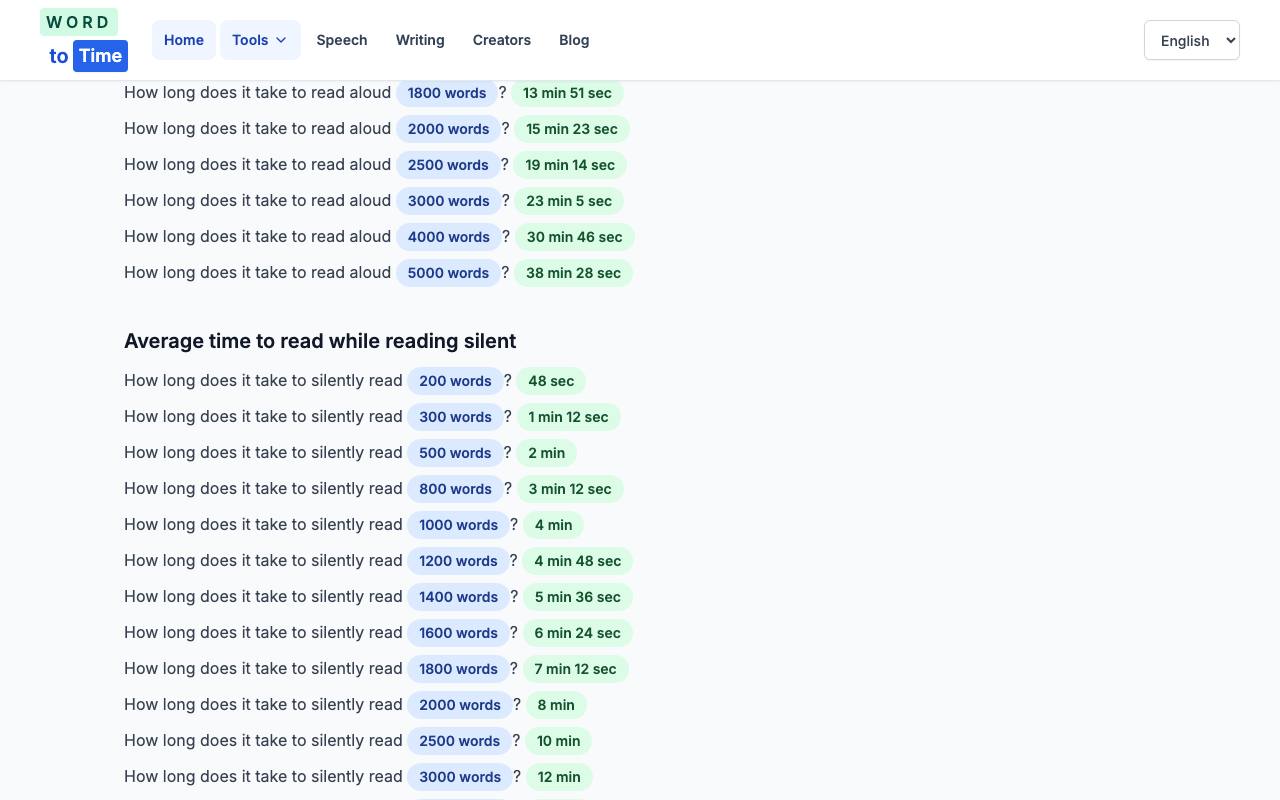Select the 1200 words silent read badge
The height and width of the screenshot is (800, 1280).
click(x=458, y=561)
